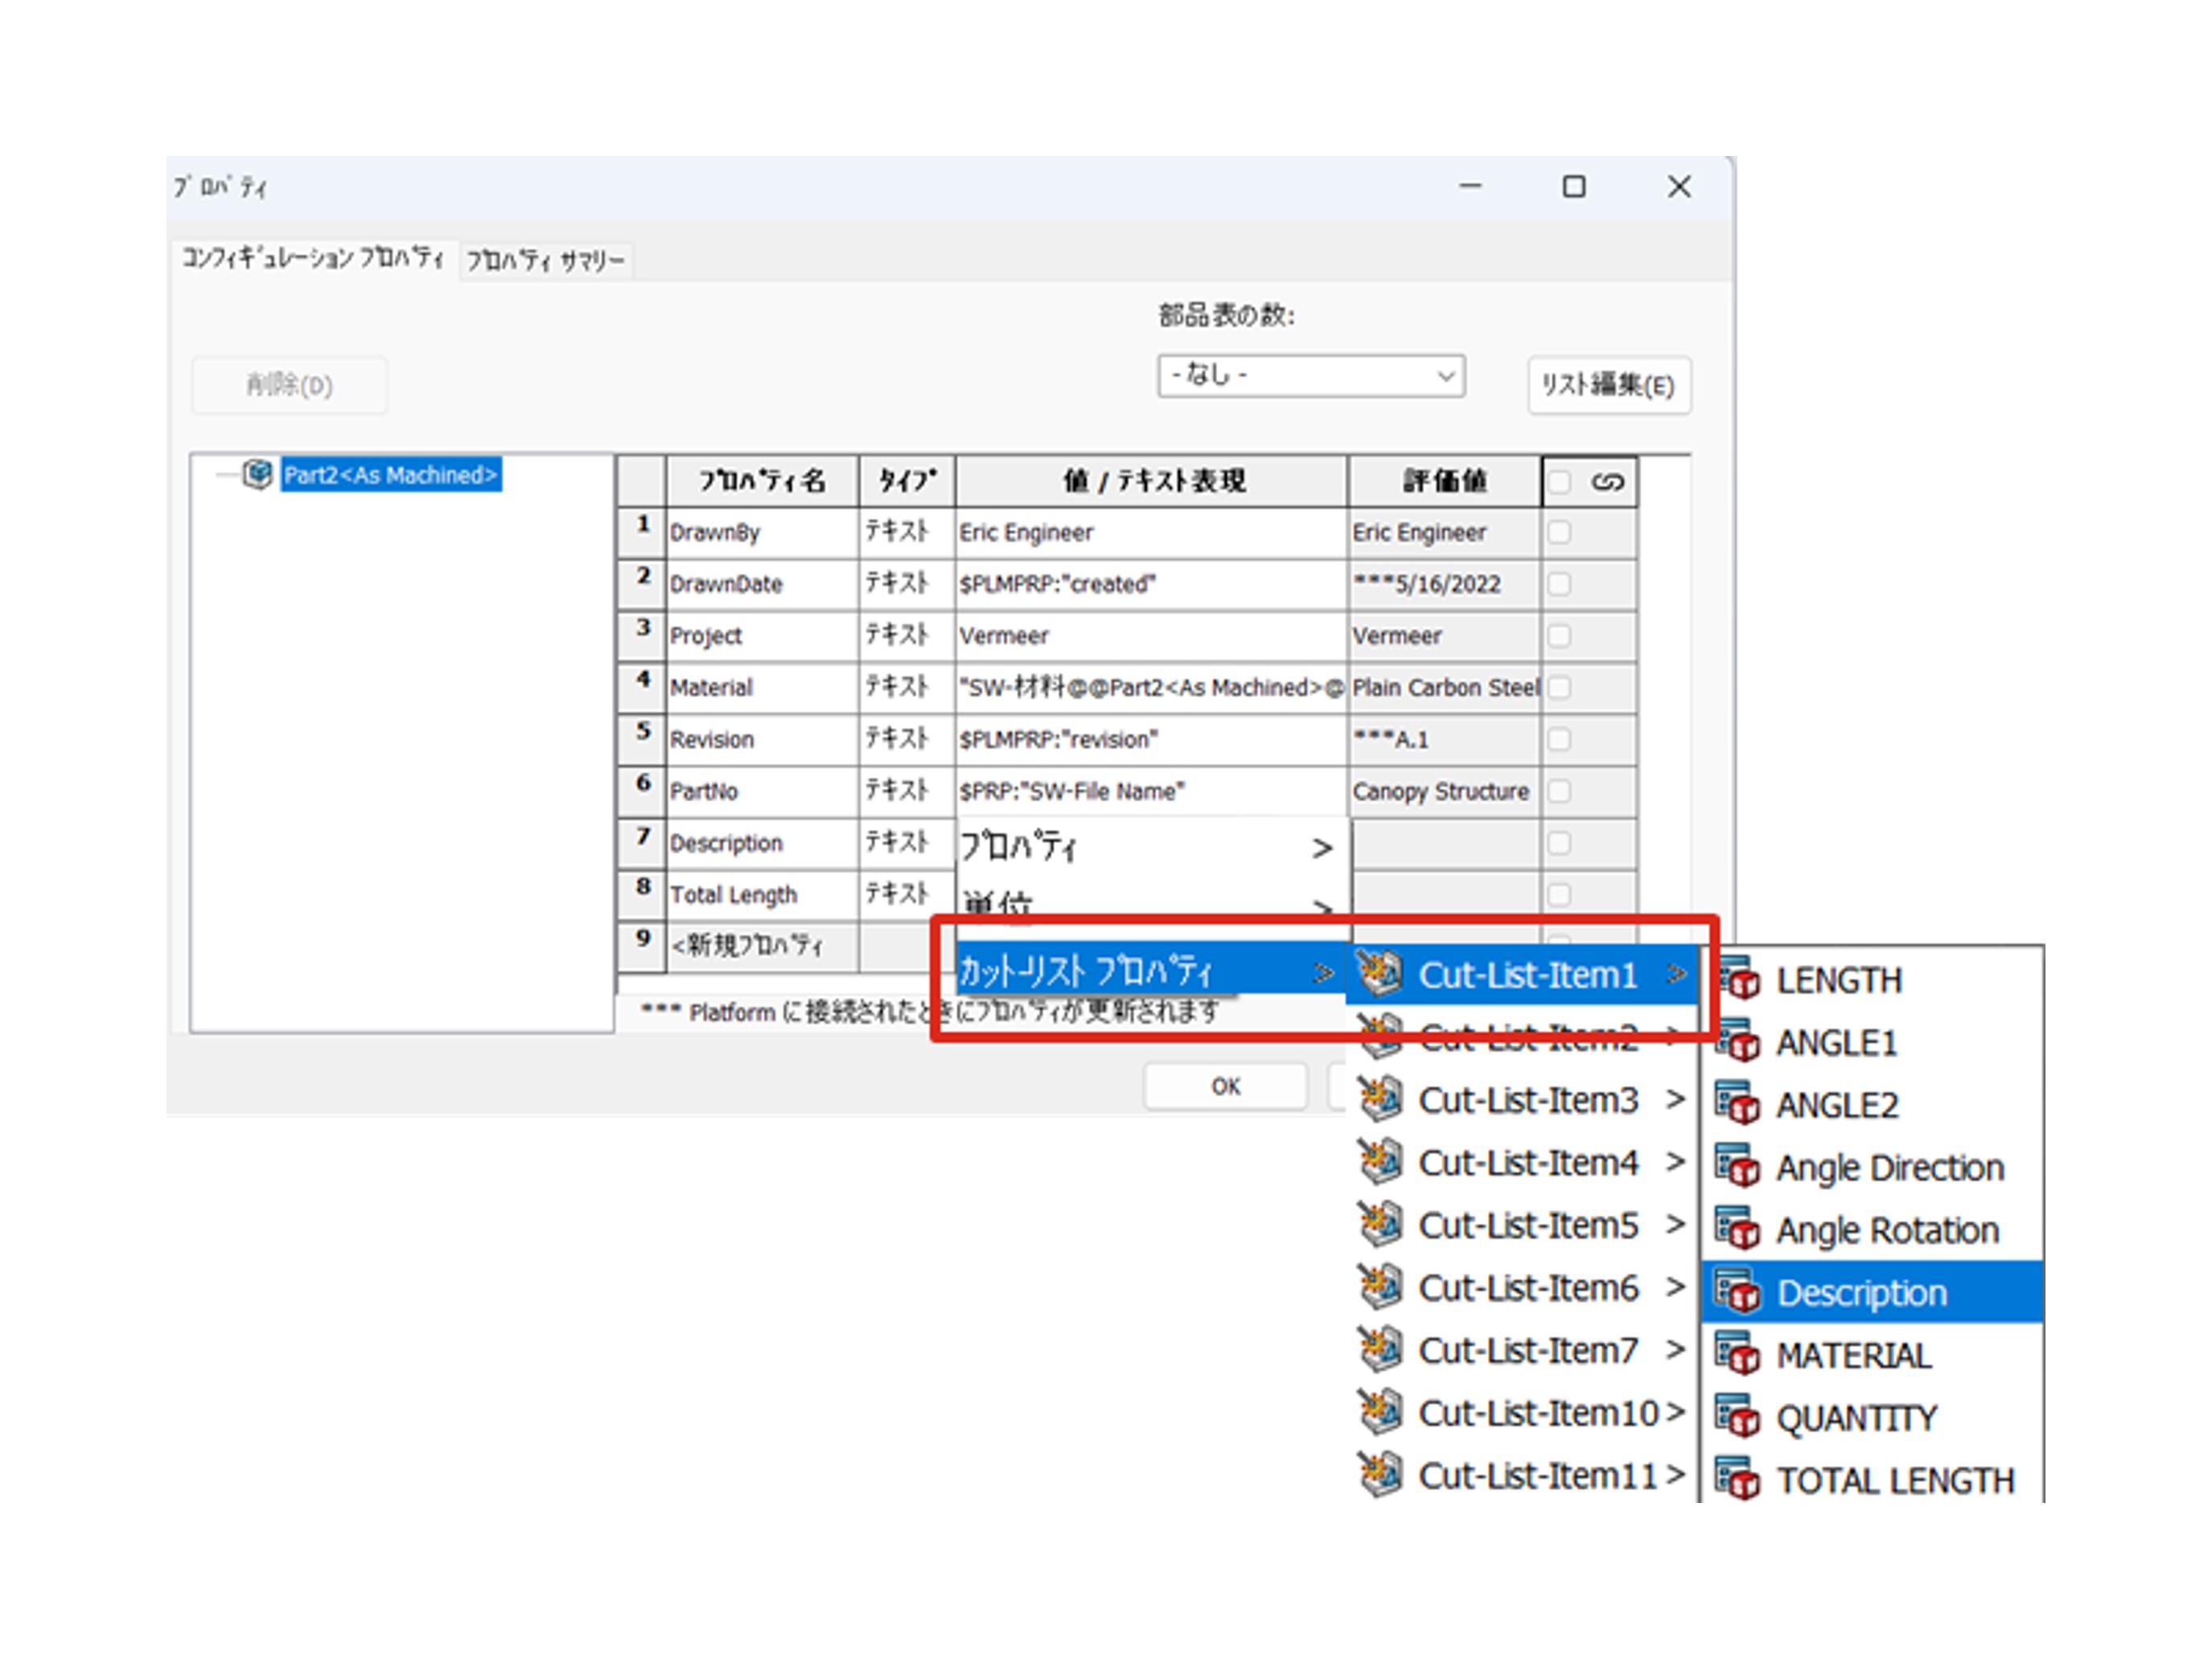This screenshot has width=2212, height=1659.
Task: Click the link column header icon
Action: (1607, 482)
